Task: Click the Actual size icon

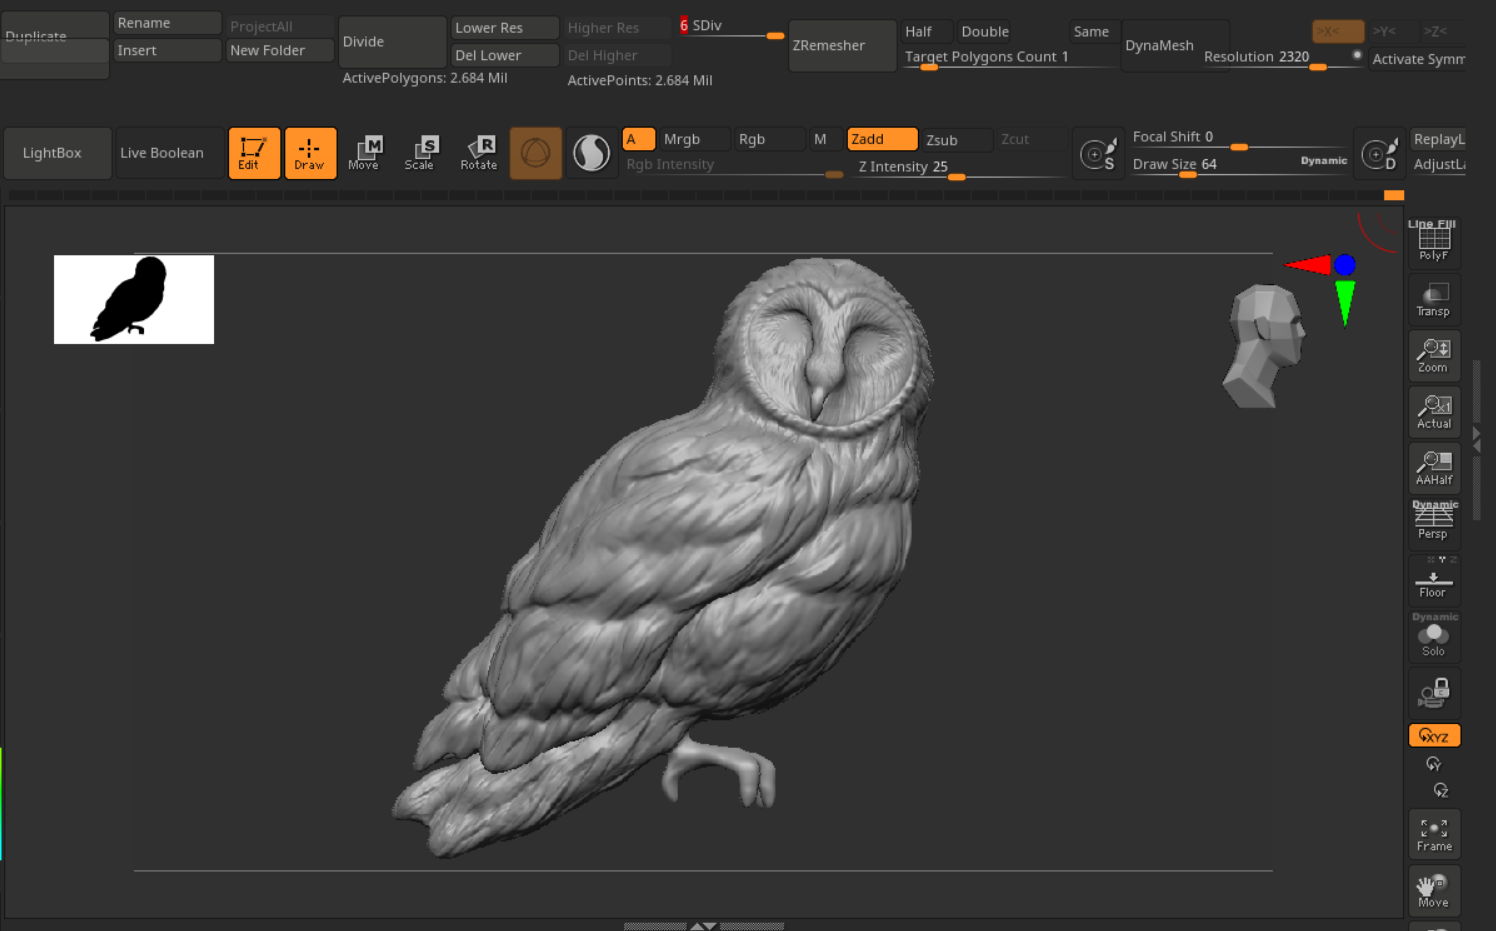Action: 1434,411
